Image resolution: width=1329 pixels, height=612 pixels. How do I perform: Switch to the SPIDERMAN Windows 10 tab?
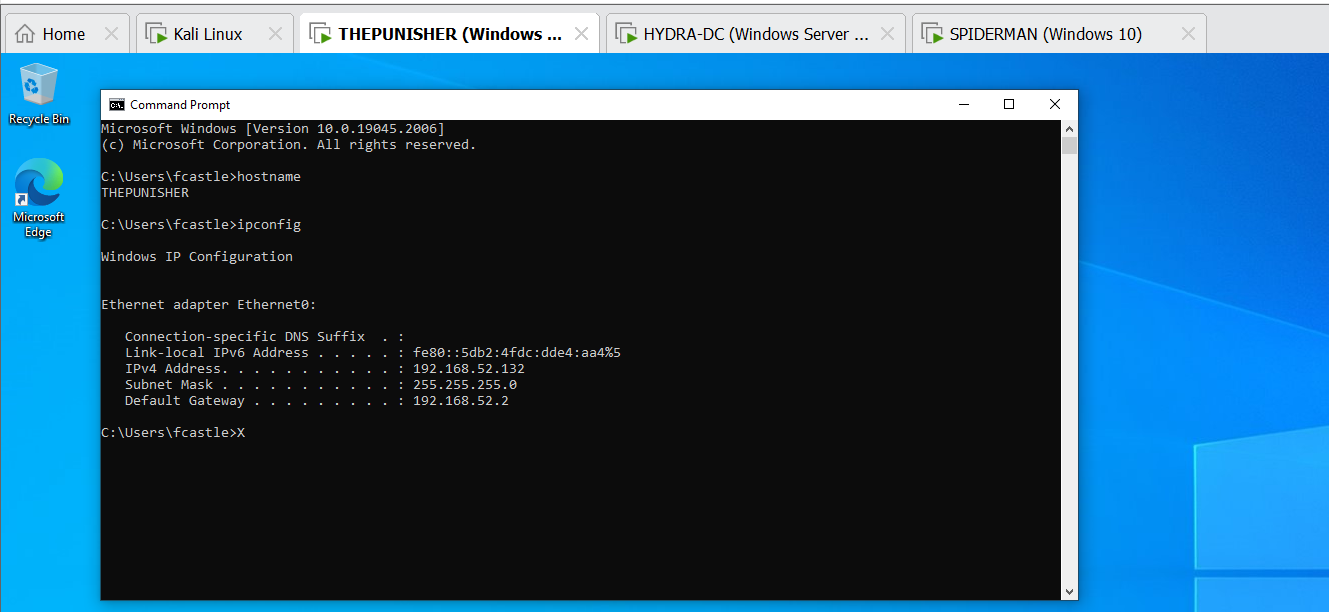click(x=1045, y=34)
